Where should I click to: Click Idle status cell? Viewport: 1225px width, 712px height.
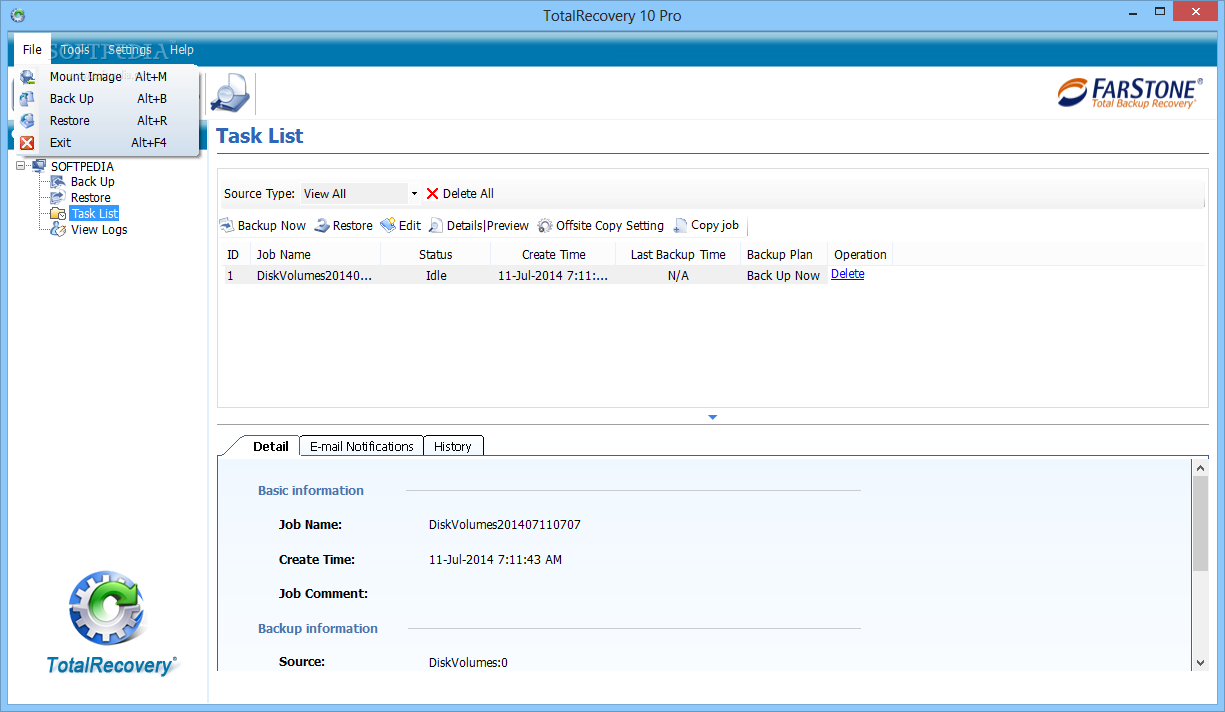click(436, 276)
